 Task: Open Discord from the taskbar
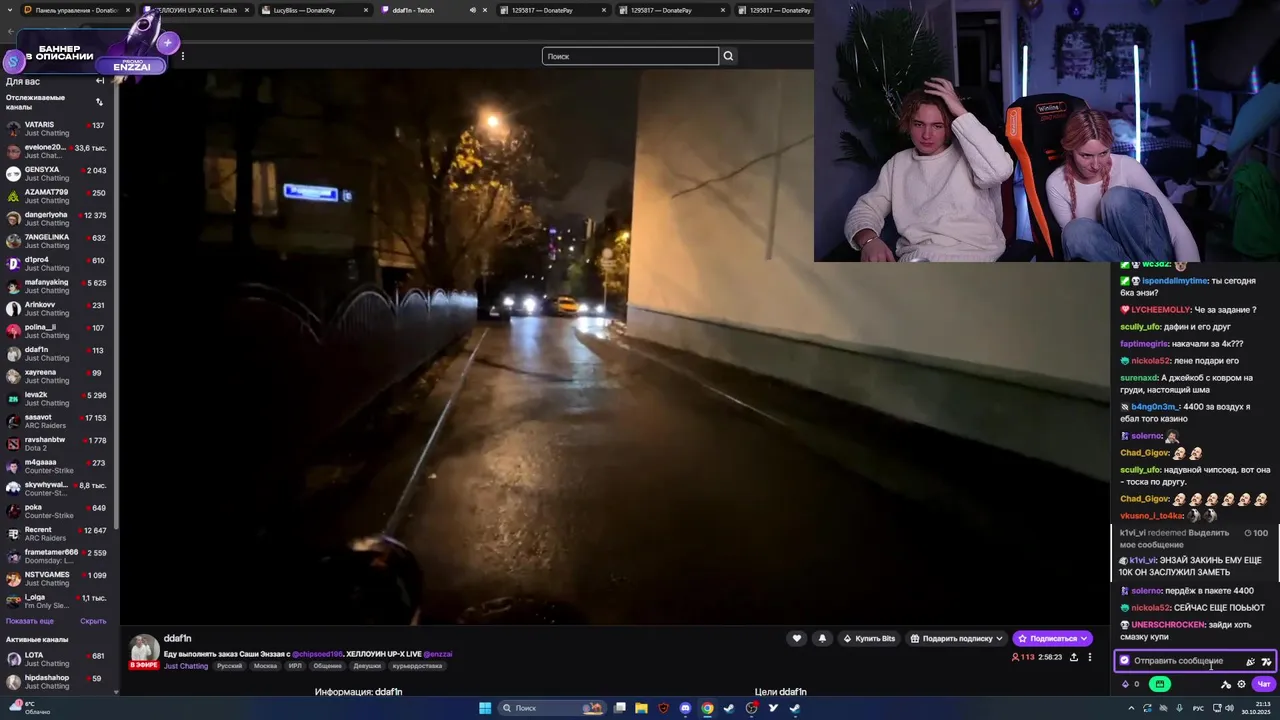click(685, 708)
